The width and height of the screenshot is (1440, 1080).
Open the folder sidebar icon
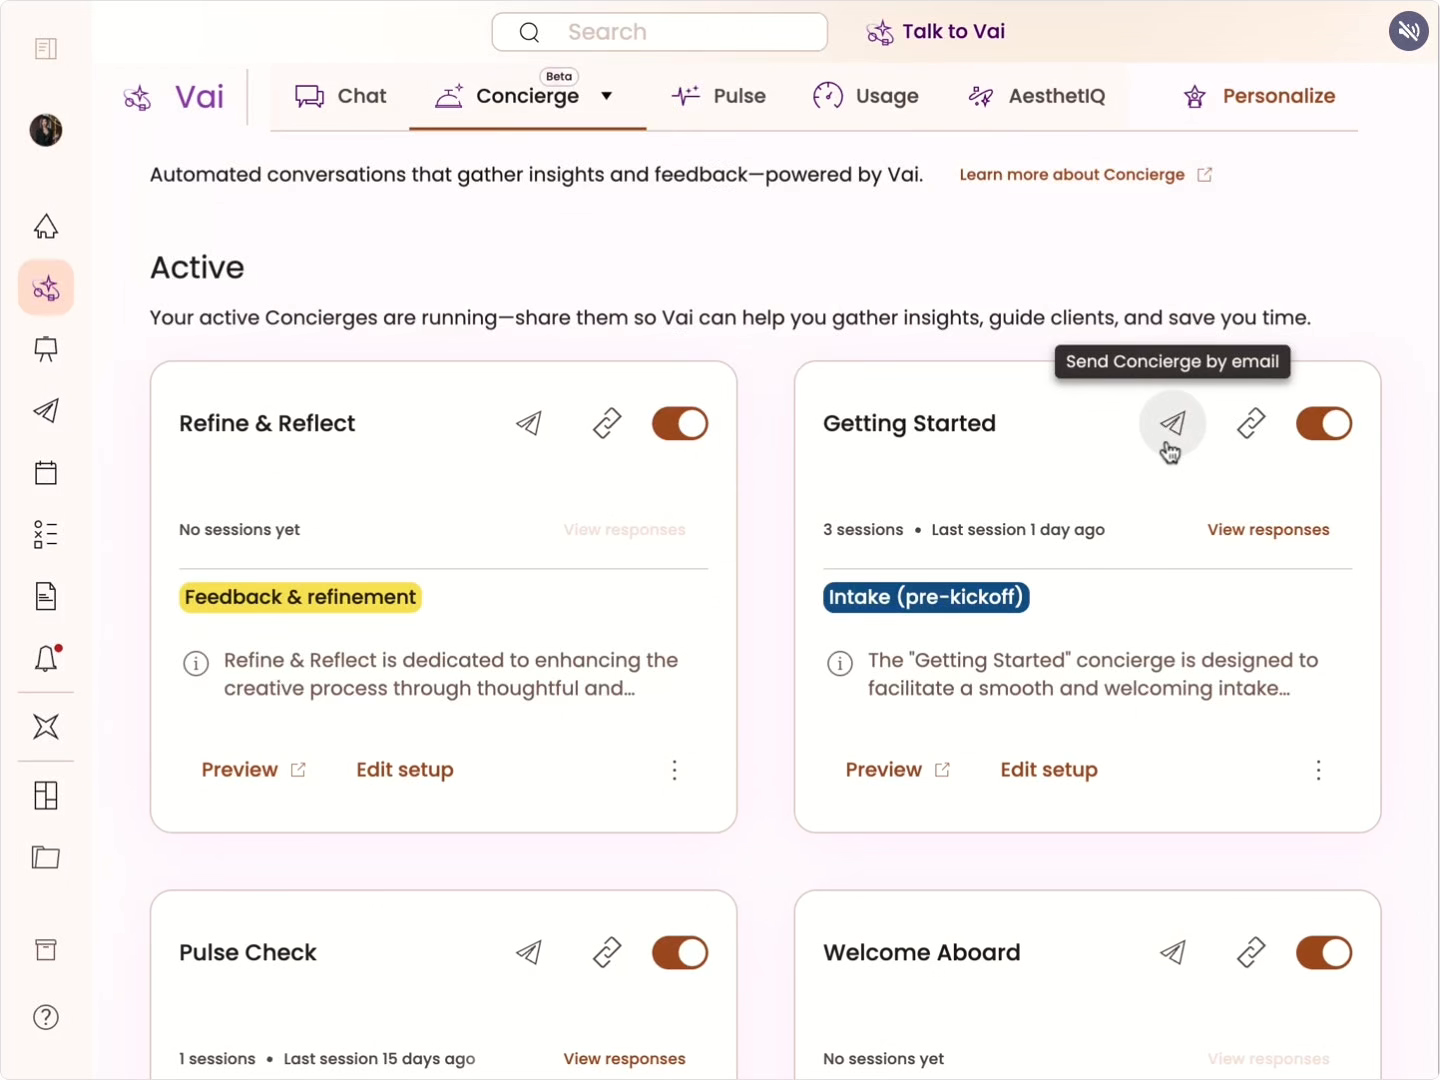click(46, 857)
